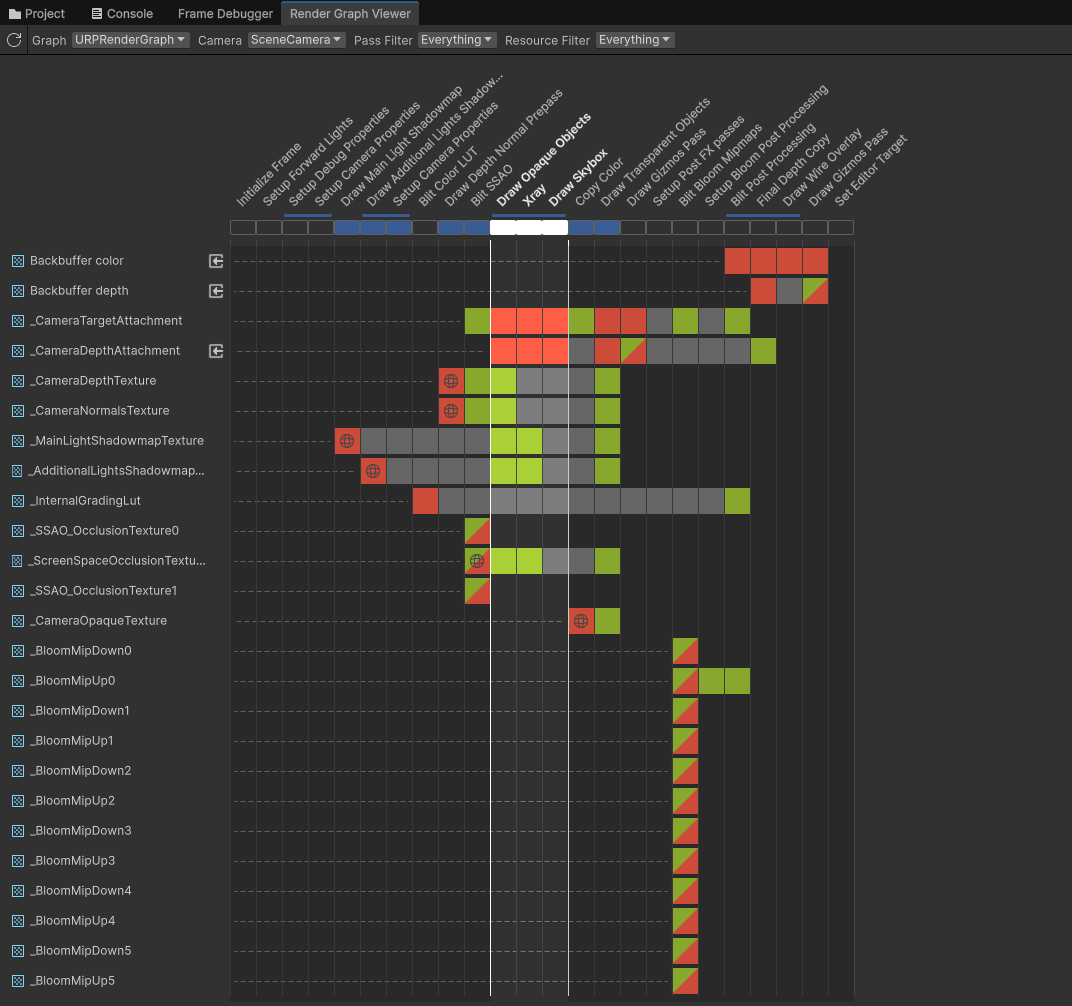Click texture icon beside _CameraTargetAttachment
Image resolution: width=1072 pixels, height=1006 pixels.
click(x=18, y=321)
